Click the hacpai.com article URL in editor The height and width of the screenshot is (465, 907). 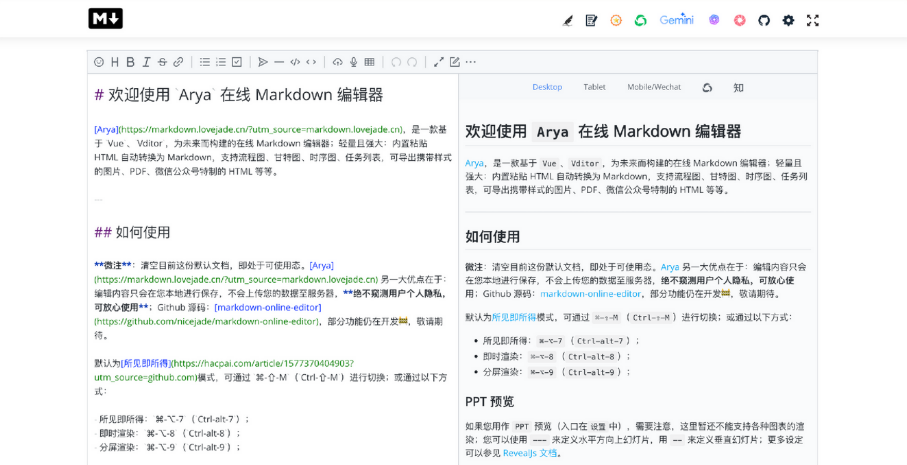224,370
